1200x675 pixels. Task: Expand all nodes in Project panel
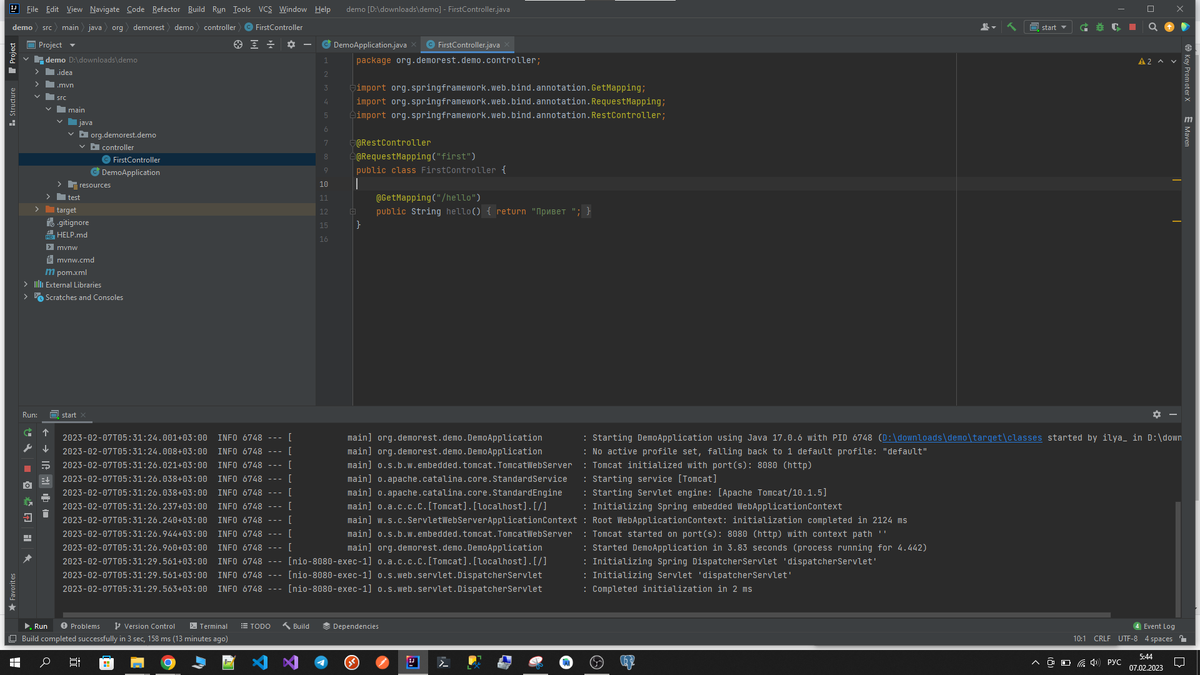254,45
